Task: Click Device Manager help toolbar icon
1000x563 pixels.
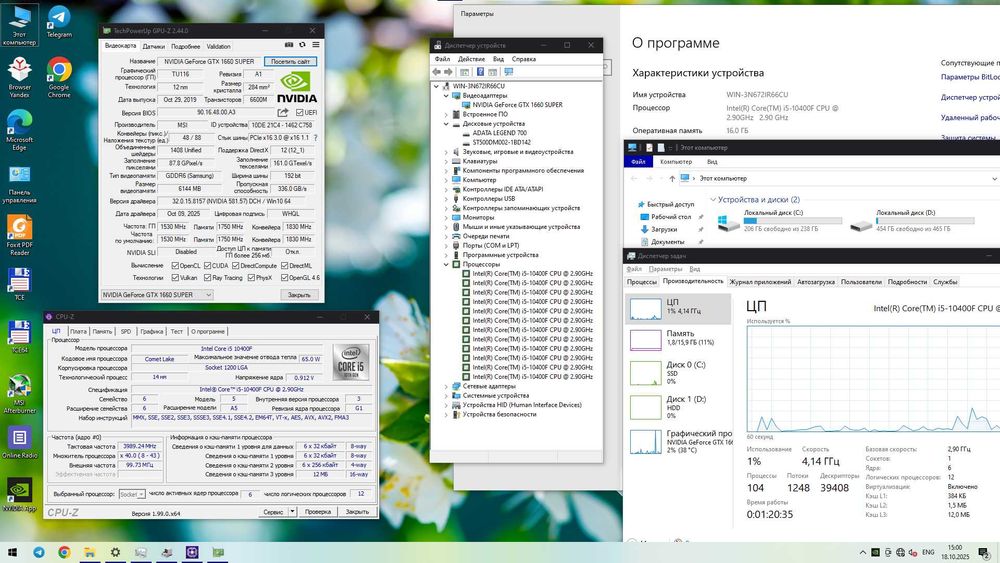Action: (x=480, y=72)
